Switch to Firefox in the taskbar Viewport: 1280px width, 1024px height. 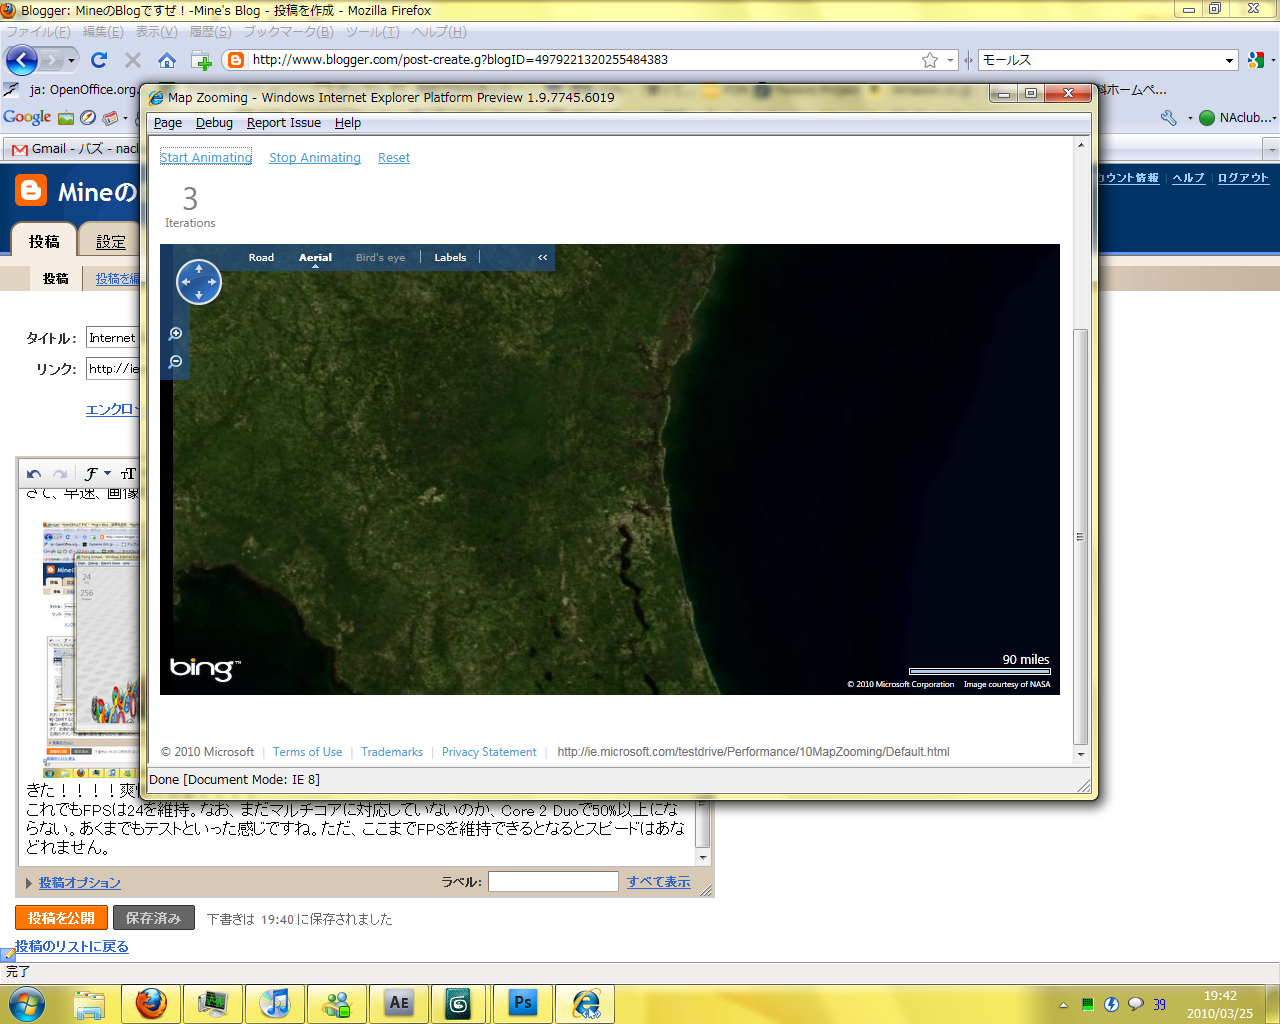(151, 1003)
